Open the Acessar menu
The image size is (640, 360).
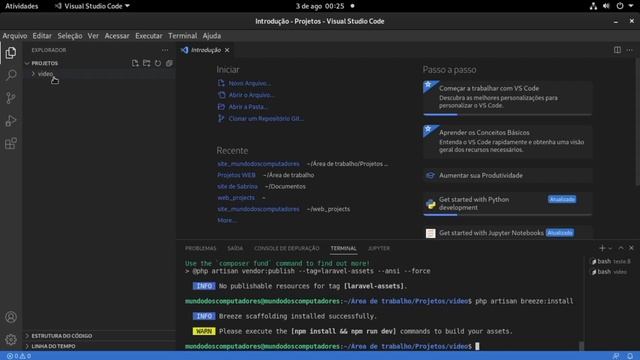[x=117, y=36]
